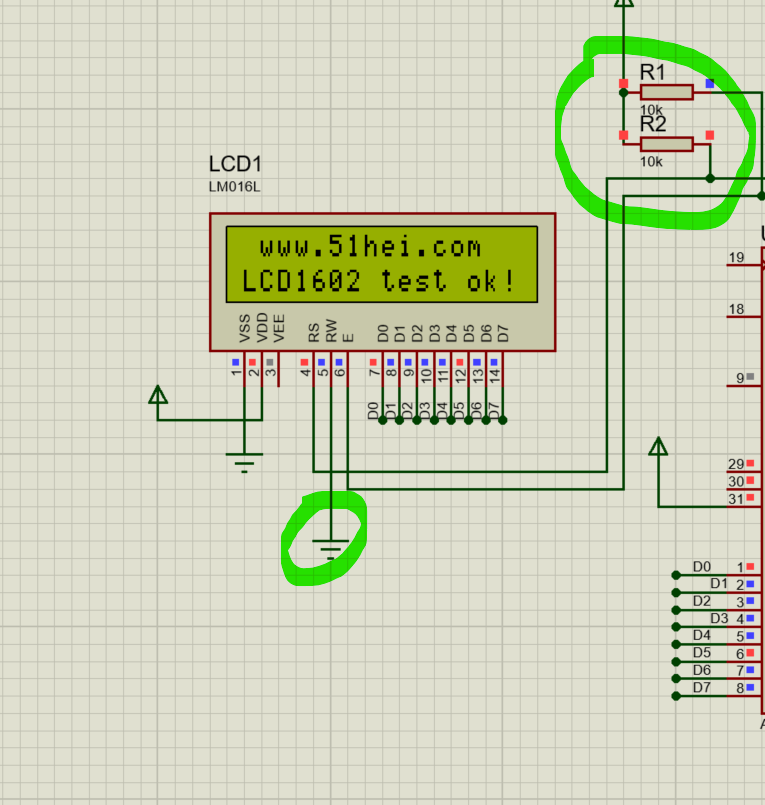This screenshot has width=765, height=805.
Task: Click MCU pin 18 stub
Action: tap(743, 317)
